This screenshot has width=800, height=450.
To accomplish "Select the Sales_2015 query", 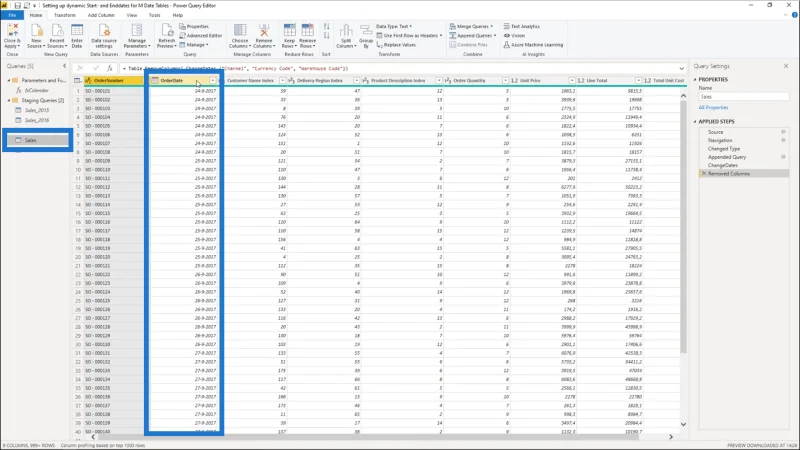I will 37,110.
